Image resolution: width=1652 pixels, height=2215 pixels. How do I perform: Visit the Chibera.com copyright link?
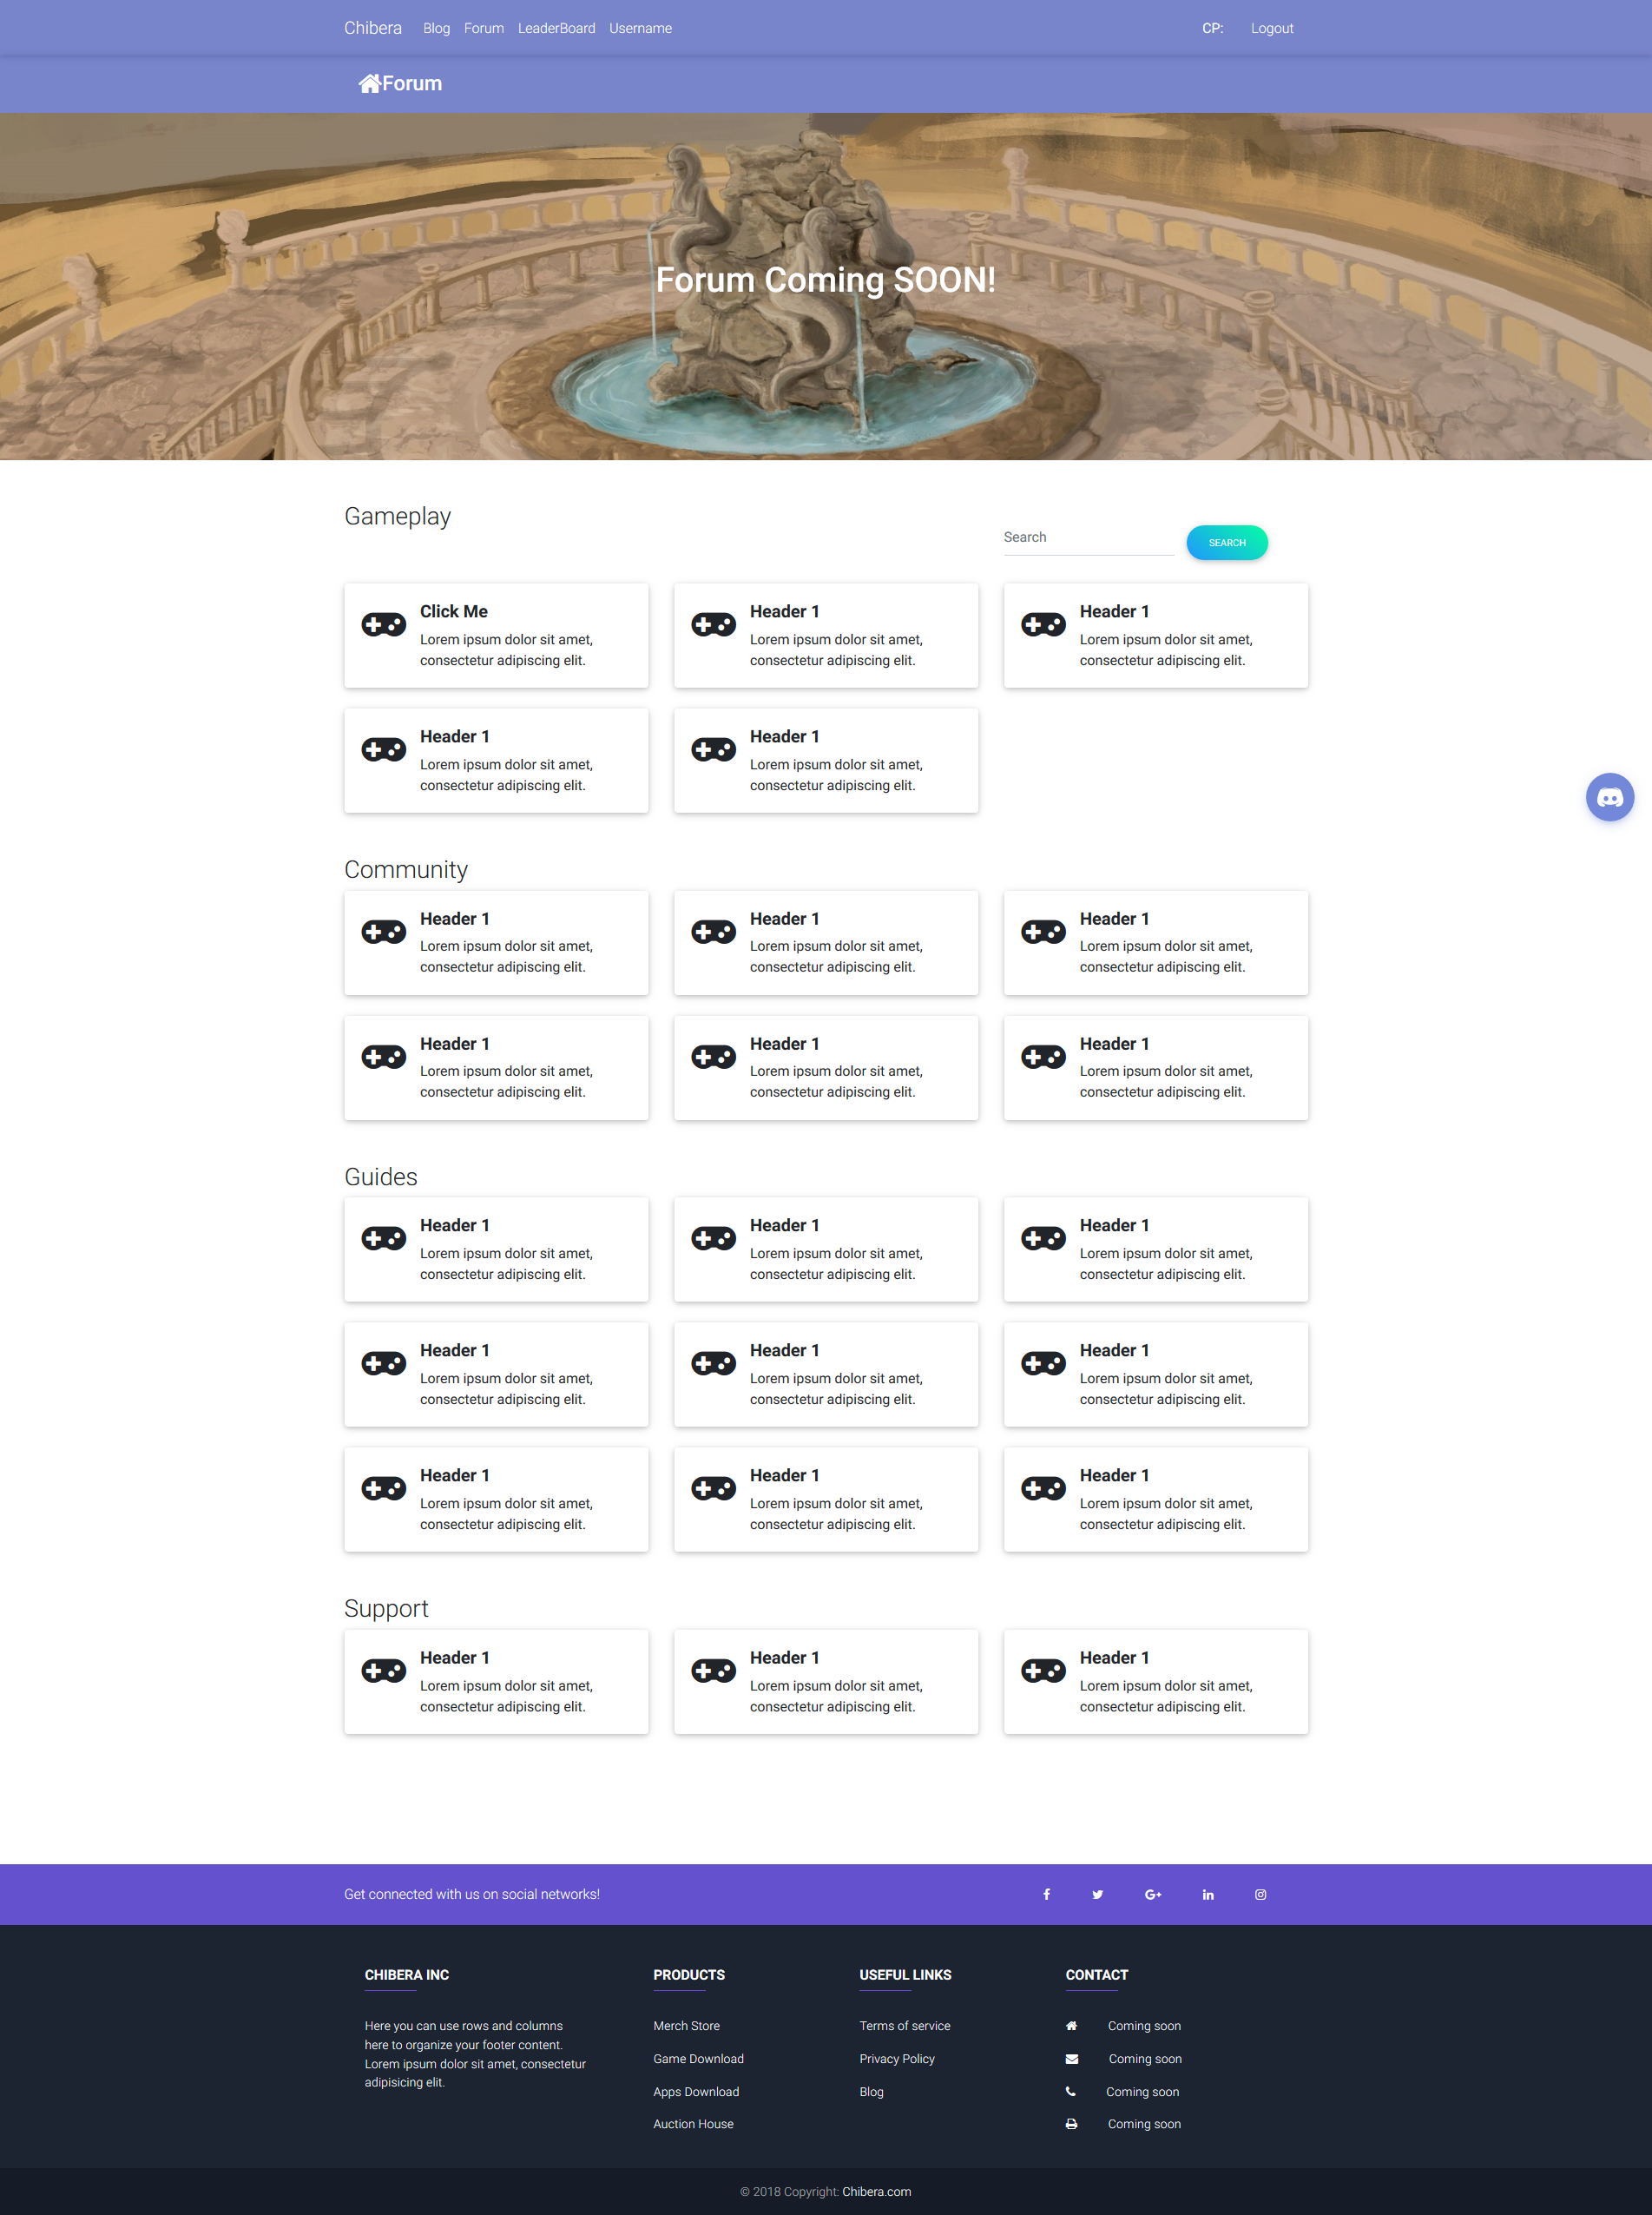[x=876, y=2192]
